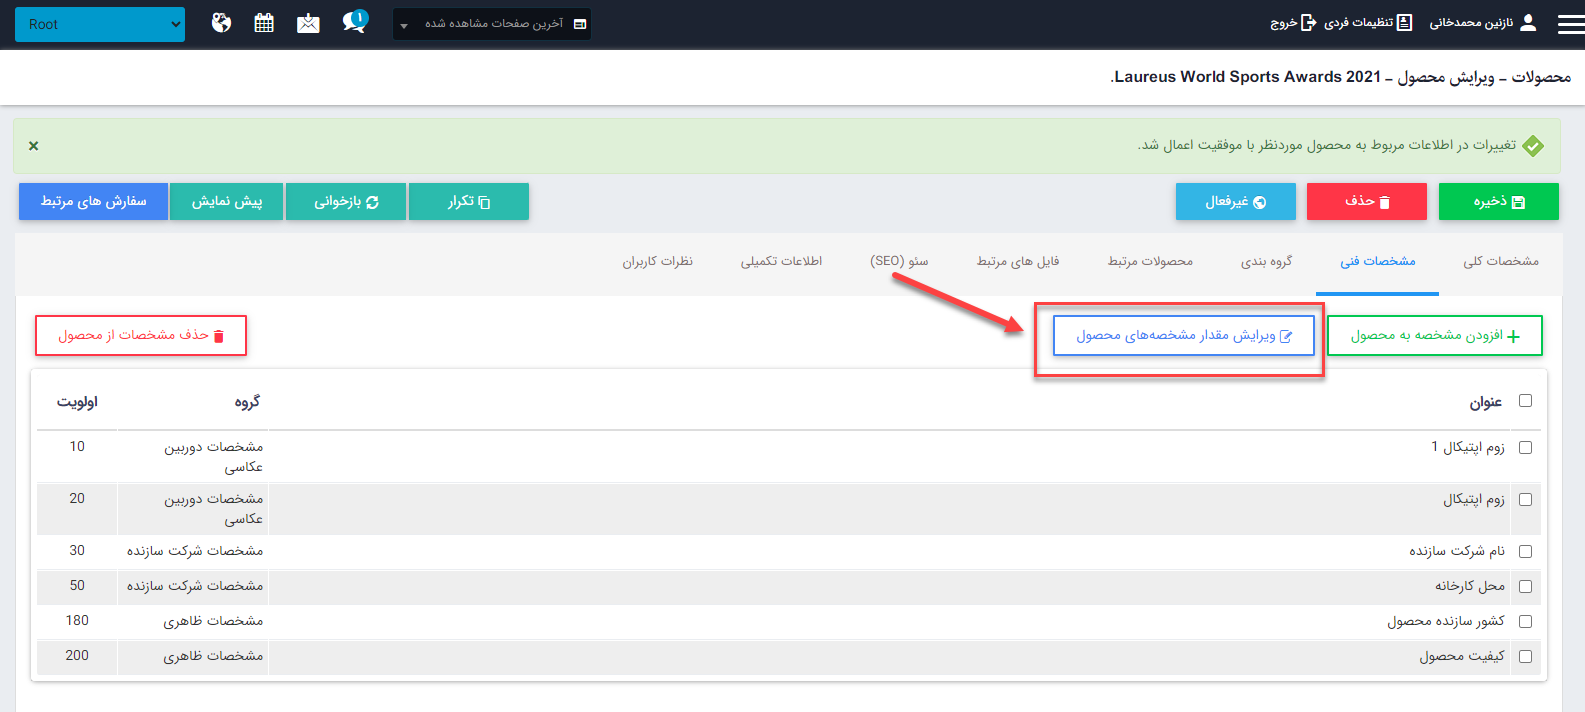Click ویرایش مقدار مشخصه‌های محصول button

coord(1183,336)
